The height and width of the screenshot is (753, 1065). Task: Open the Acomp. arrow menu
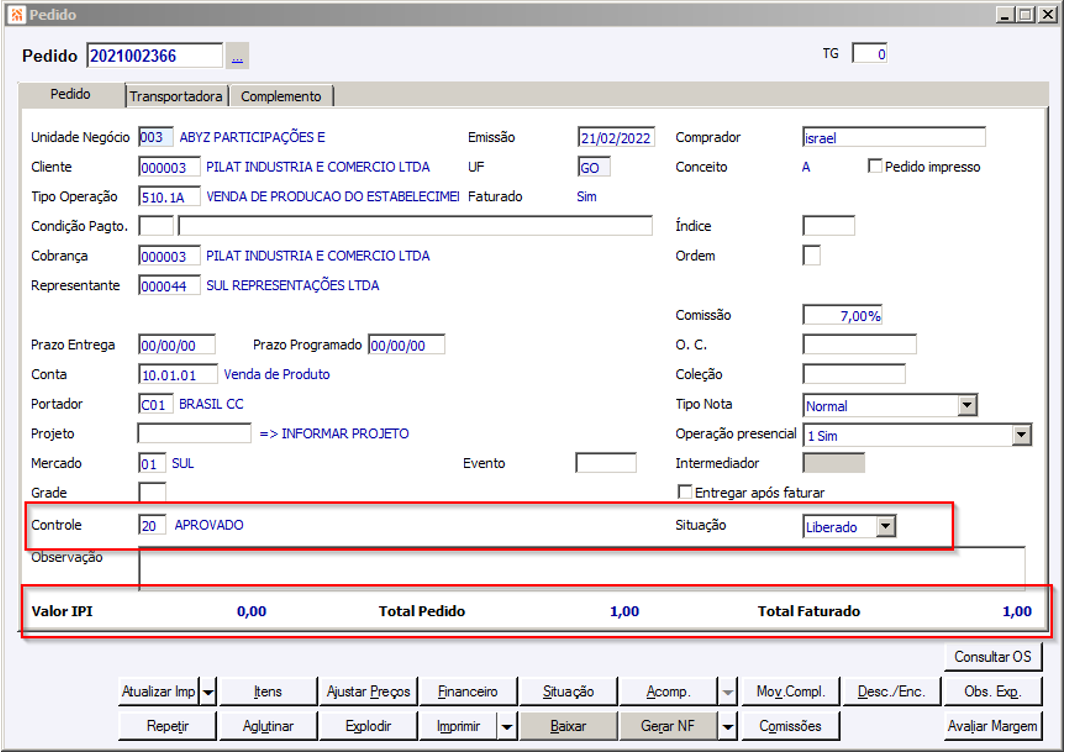727,693
